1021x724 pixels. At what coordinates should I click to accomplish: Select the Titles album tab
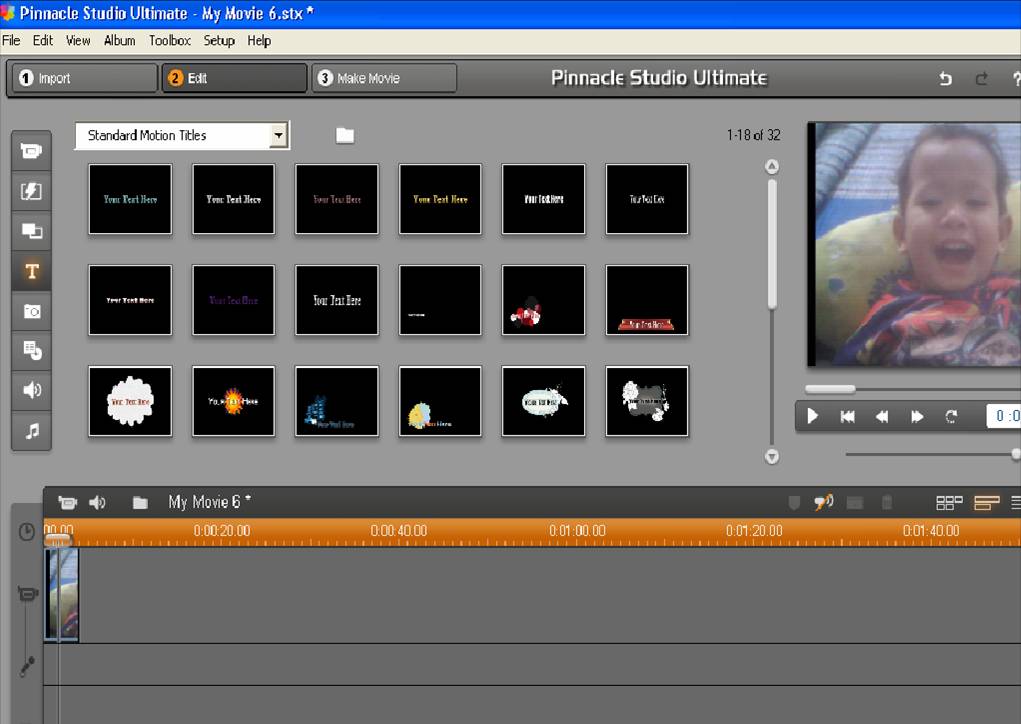click(x=31, y=271)
